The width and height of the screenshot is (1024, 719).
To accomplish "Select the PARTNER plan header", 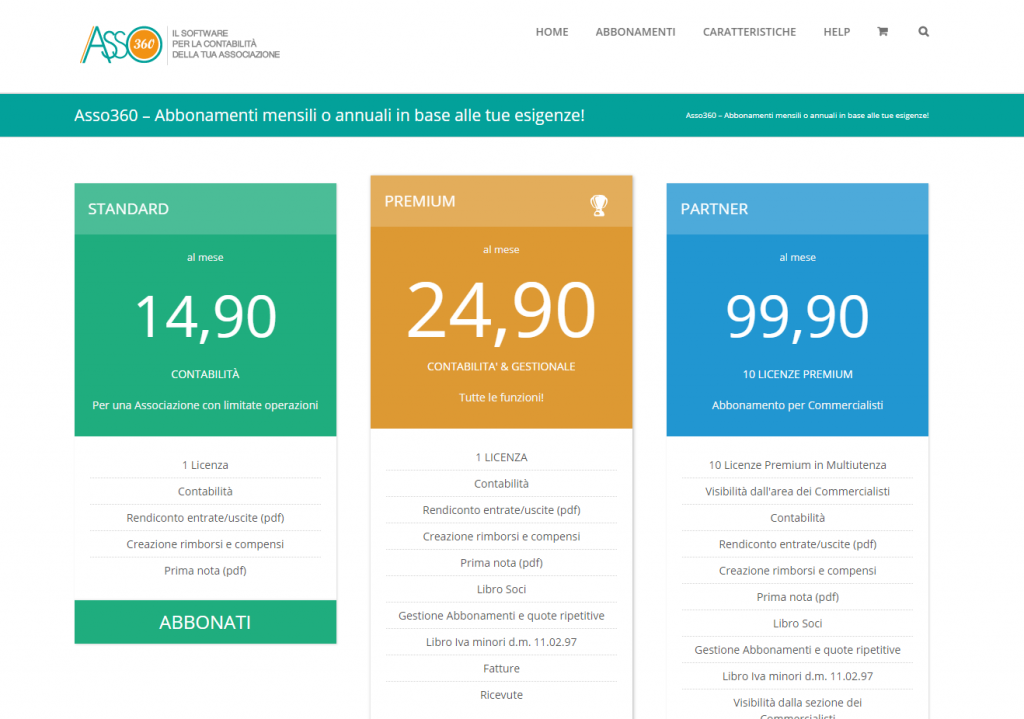I will coord(797,209).
